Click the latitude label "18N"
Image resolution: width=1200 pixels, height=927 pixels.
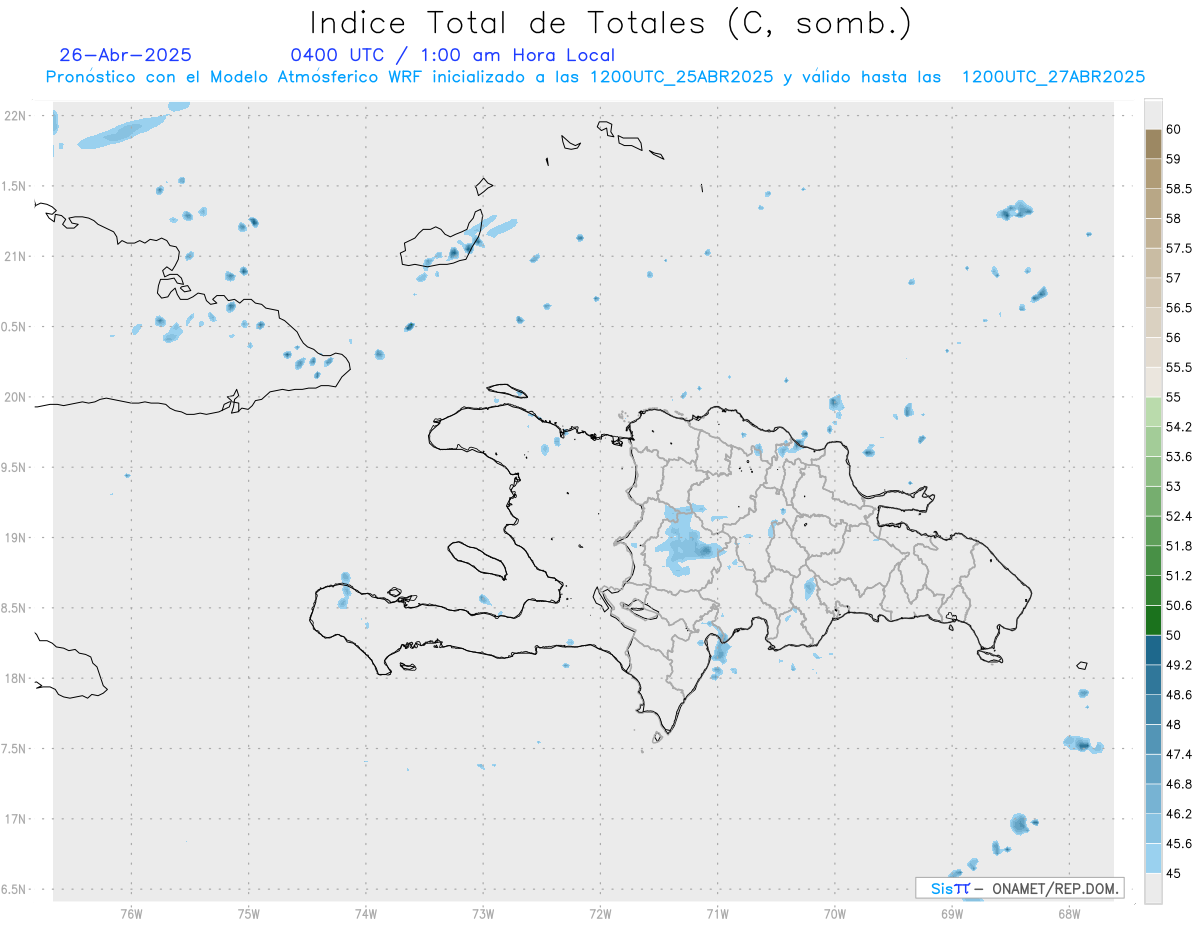tap(16, 678)
